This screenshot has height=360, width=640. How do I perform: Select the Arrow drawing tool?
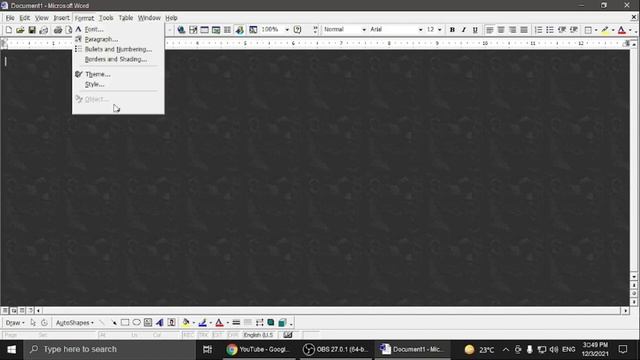[x=113, y=322]
